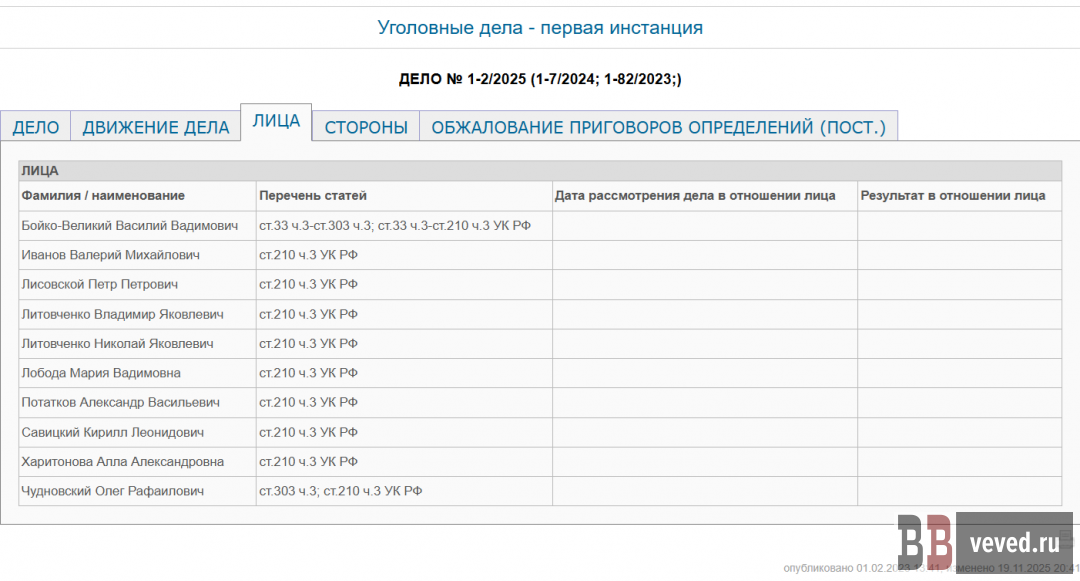This screenshot has width=1080, height=581.
Task: Select the ЛИЦА tab
Action: (x=276, y=121)
